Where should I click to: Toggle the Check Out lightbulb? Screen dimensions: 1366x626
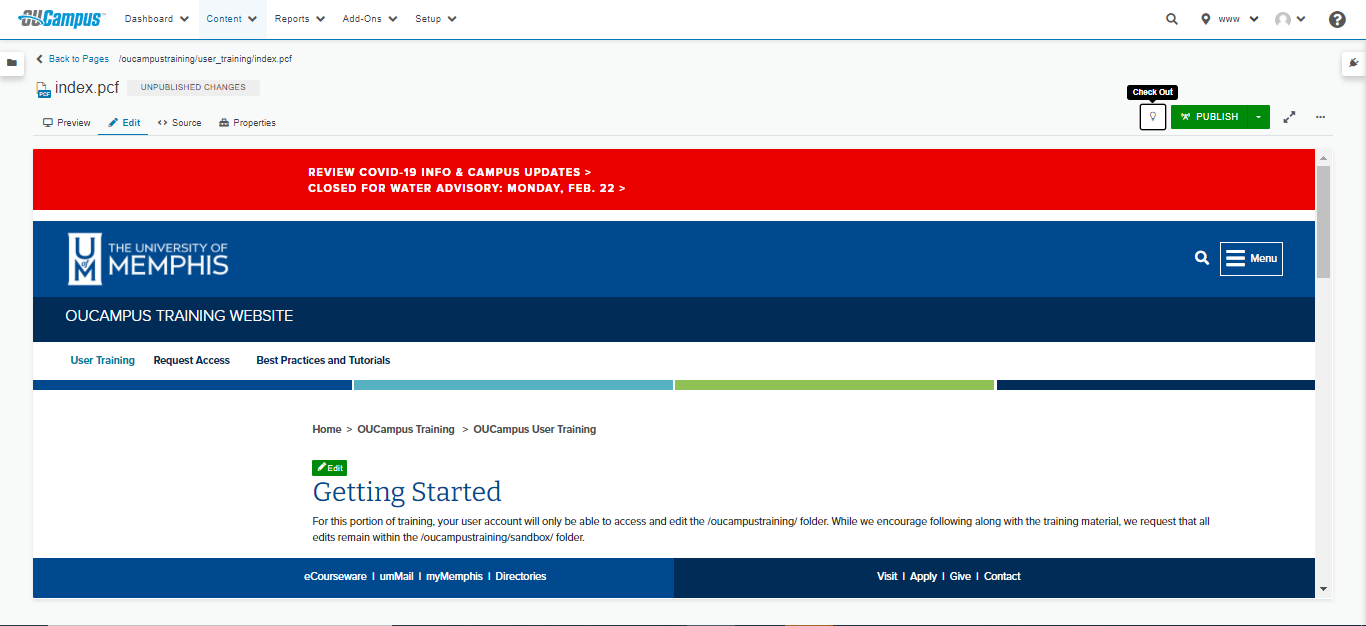click(x=1152, y=116)
